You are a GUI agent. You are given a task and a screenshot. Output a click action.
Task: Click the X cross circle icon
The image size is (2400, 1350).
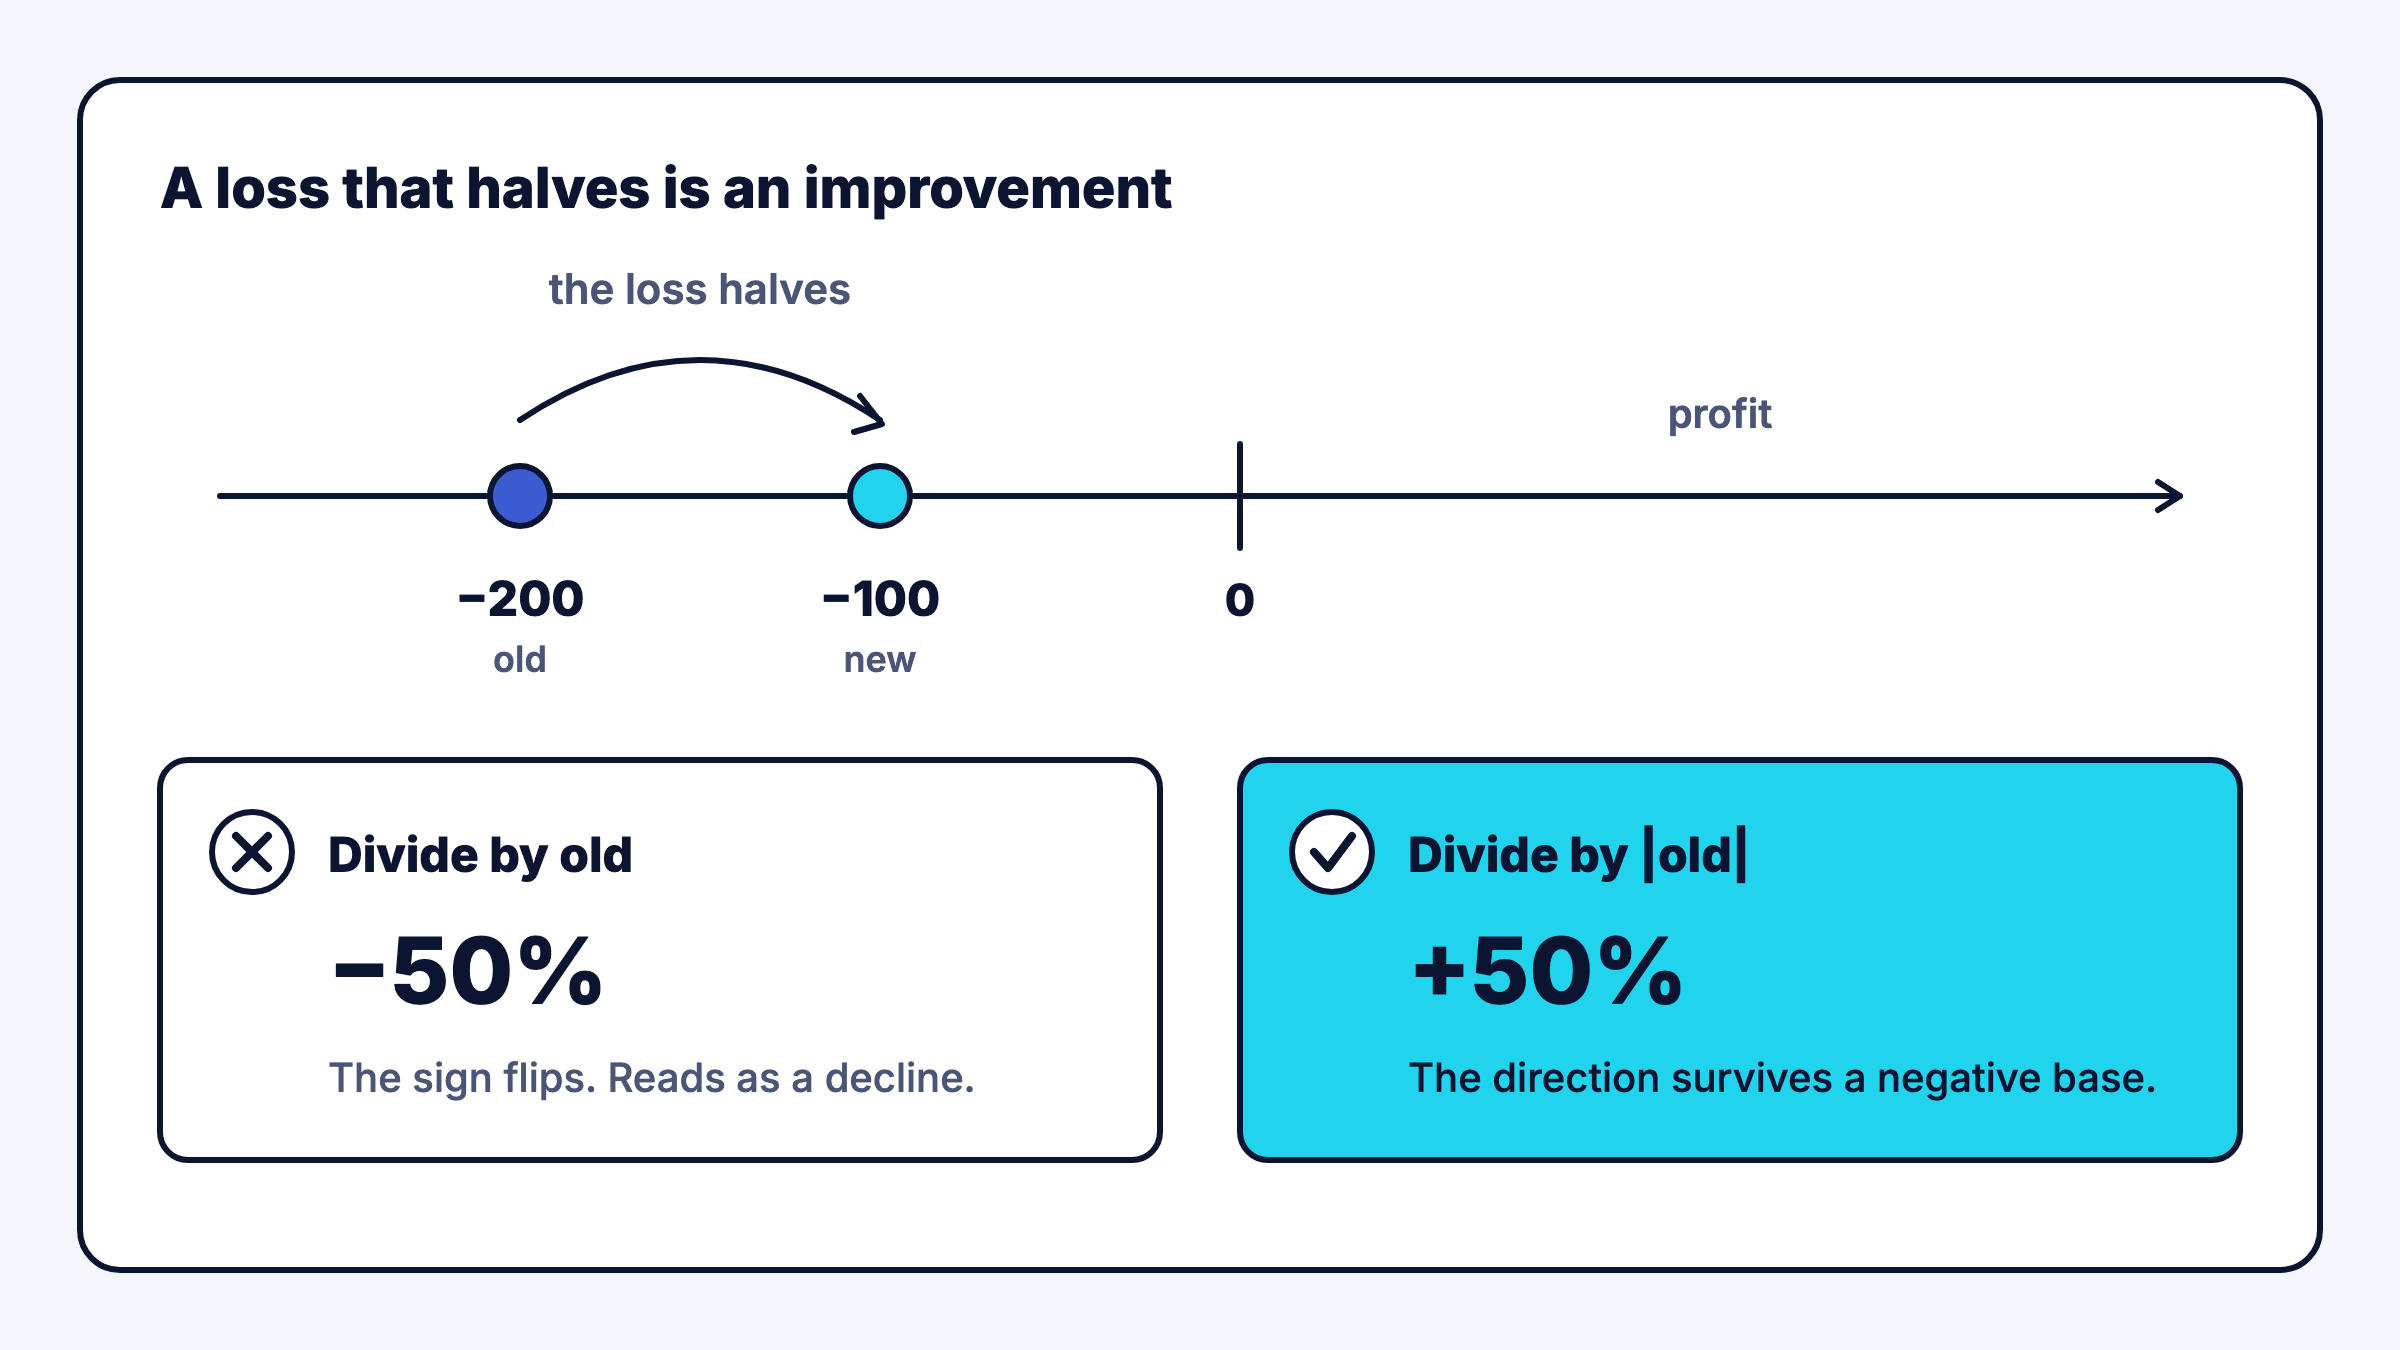coord(252,852)
